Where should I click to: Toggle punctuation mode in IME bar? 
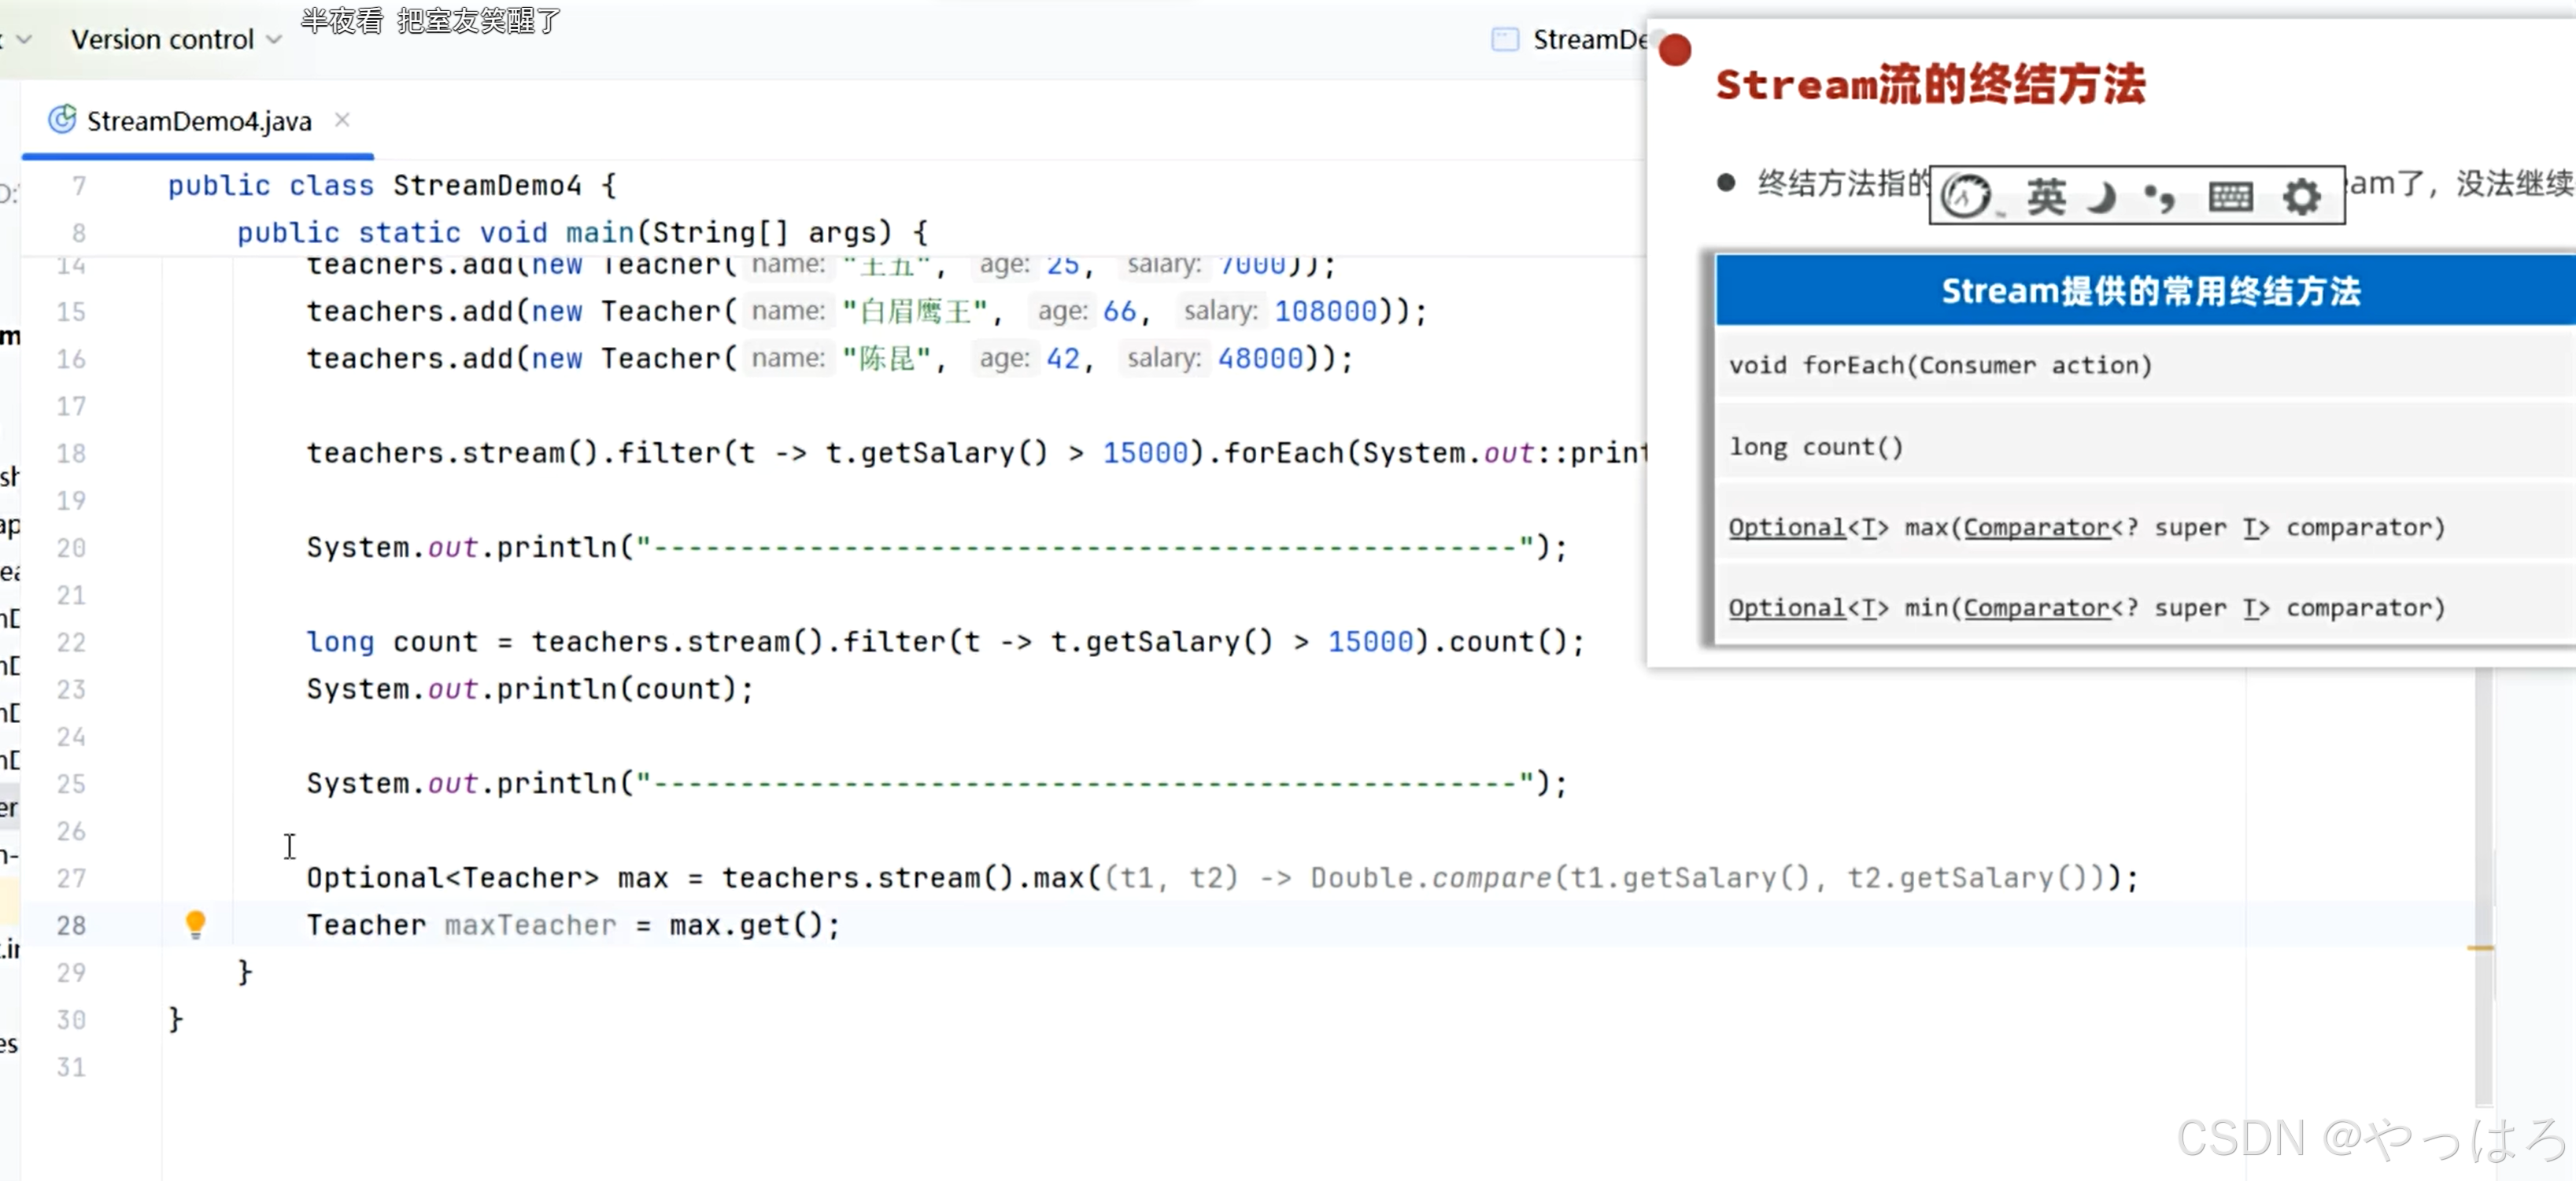point(2160,197)
